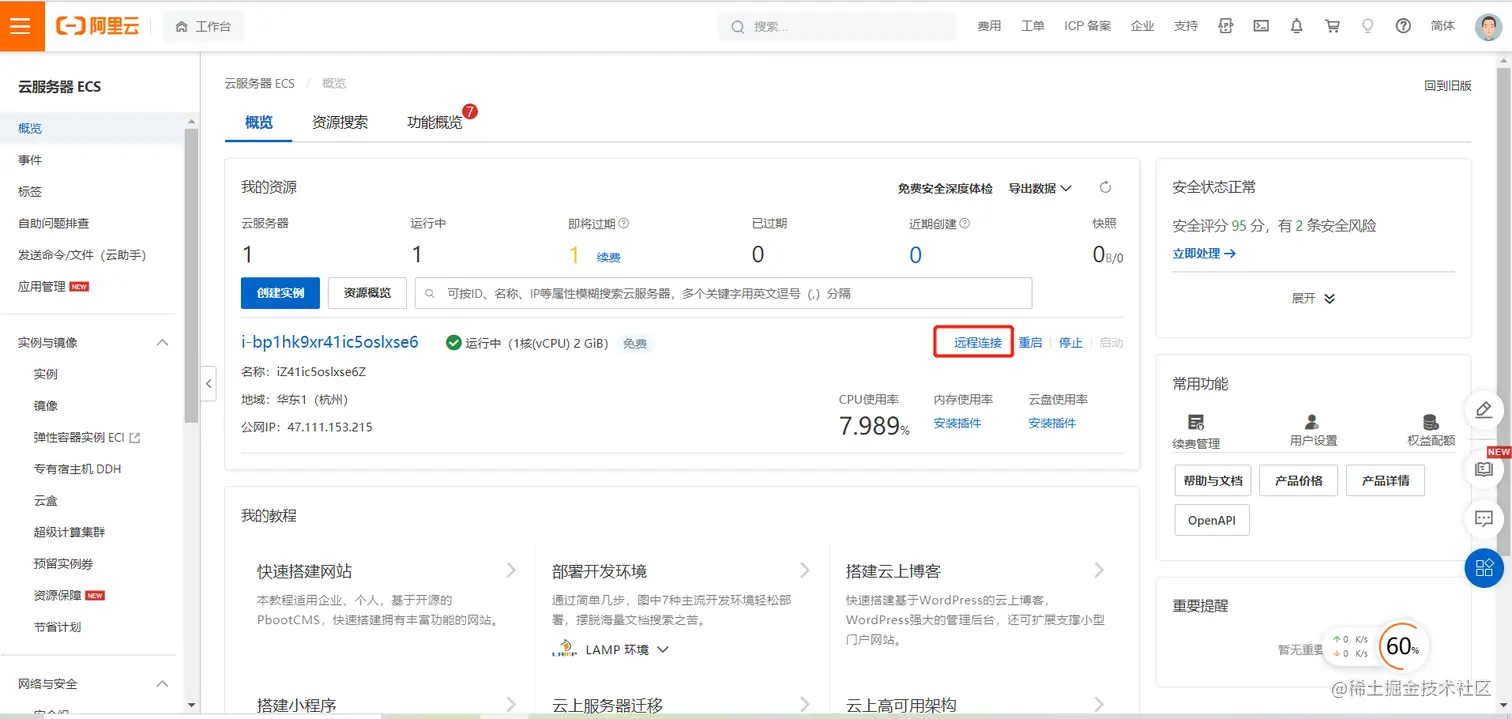Launch Cloud Shell terminal icon
The height and width of the screenshot is (719, 1512).
point(1261,26)
